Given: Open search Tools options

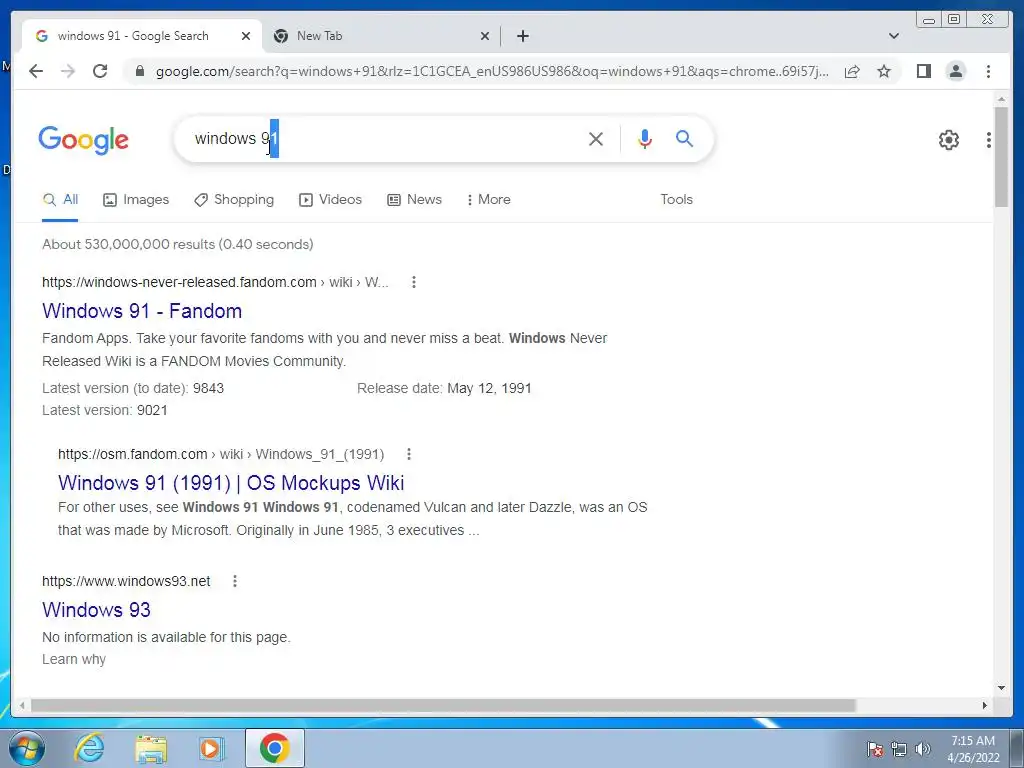Looking at the screenshot, I should click(x=676, y=199).
